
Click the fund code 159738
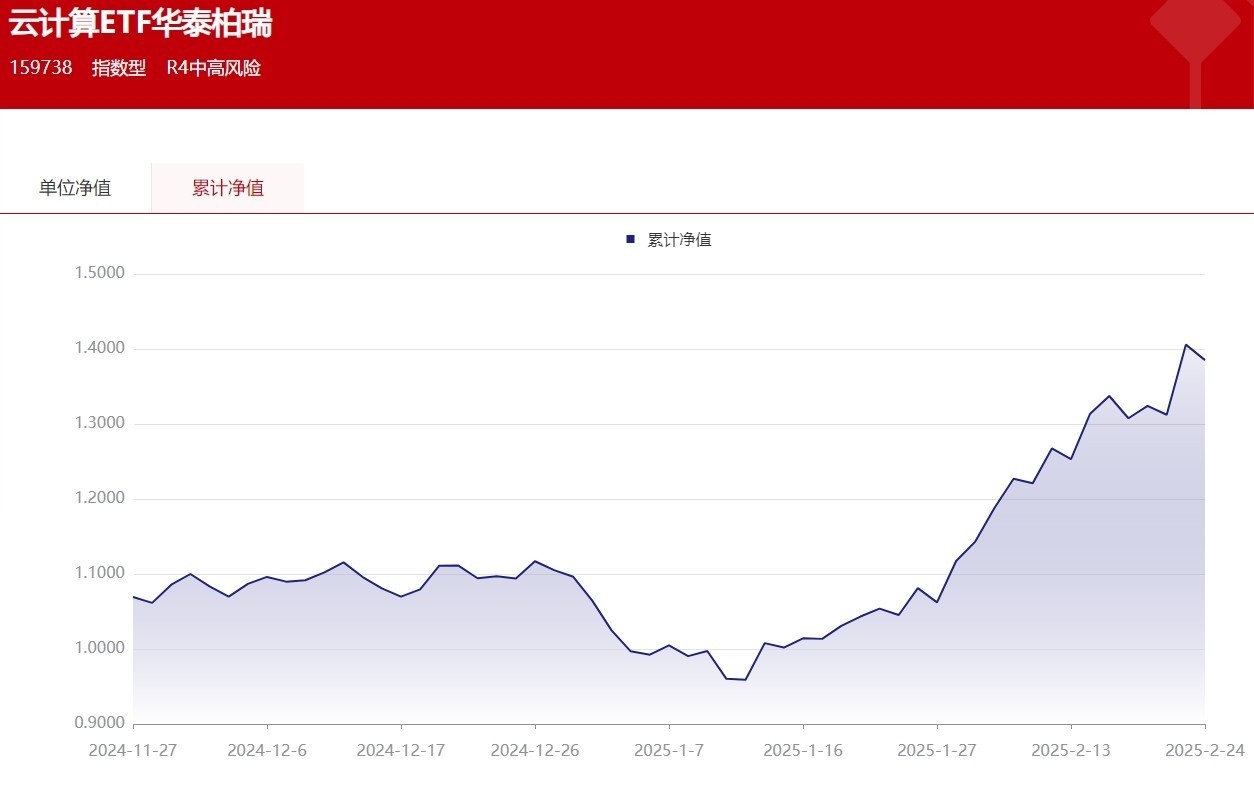pyautogui.click(x=40, y=68)
